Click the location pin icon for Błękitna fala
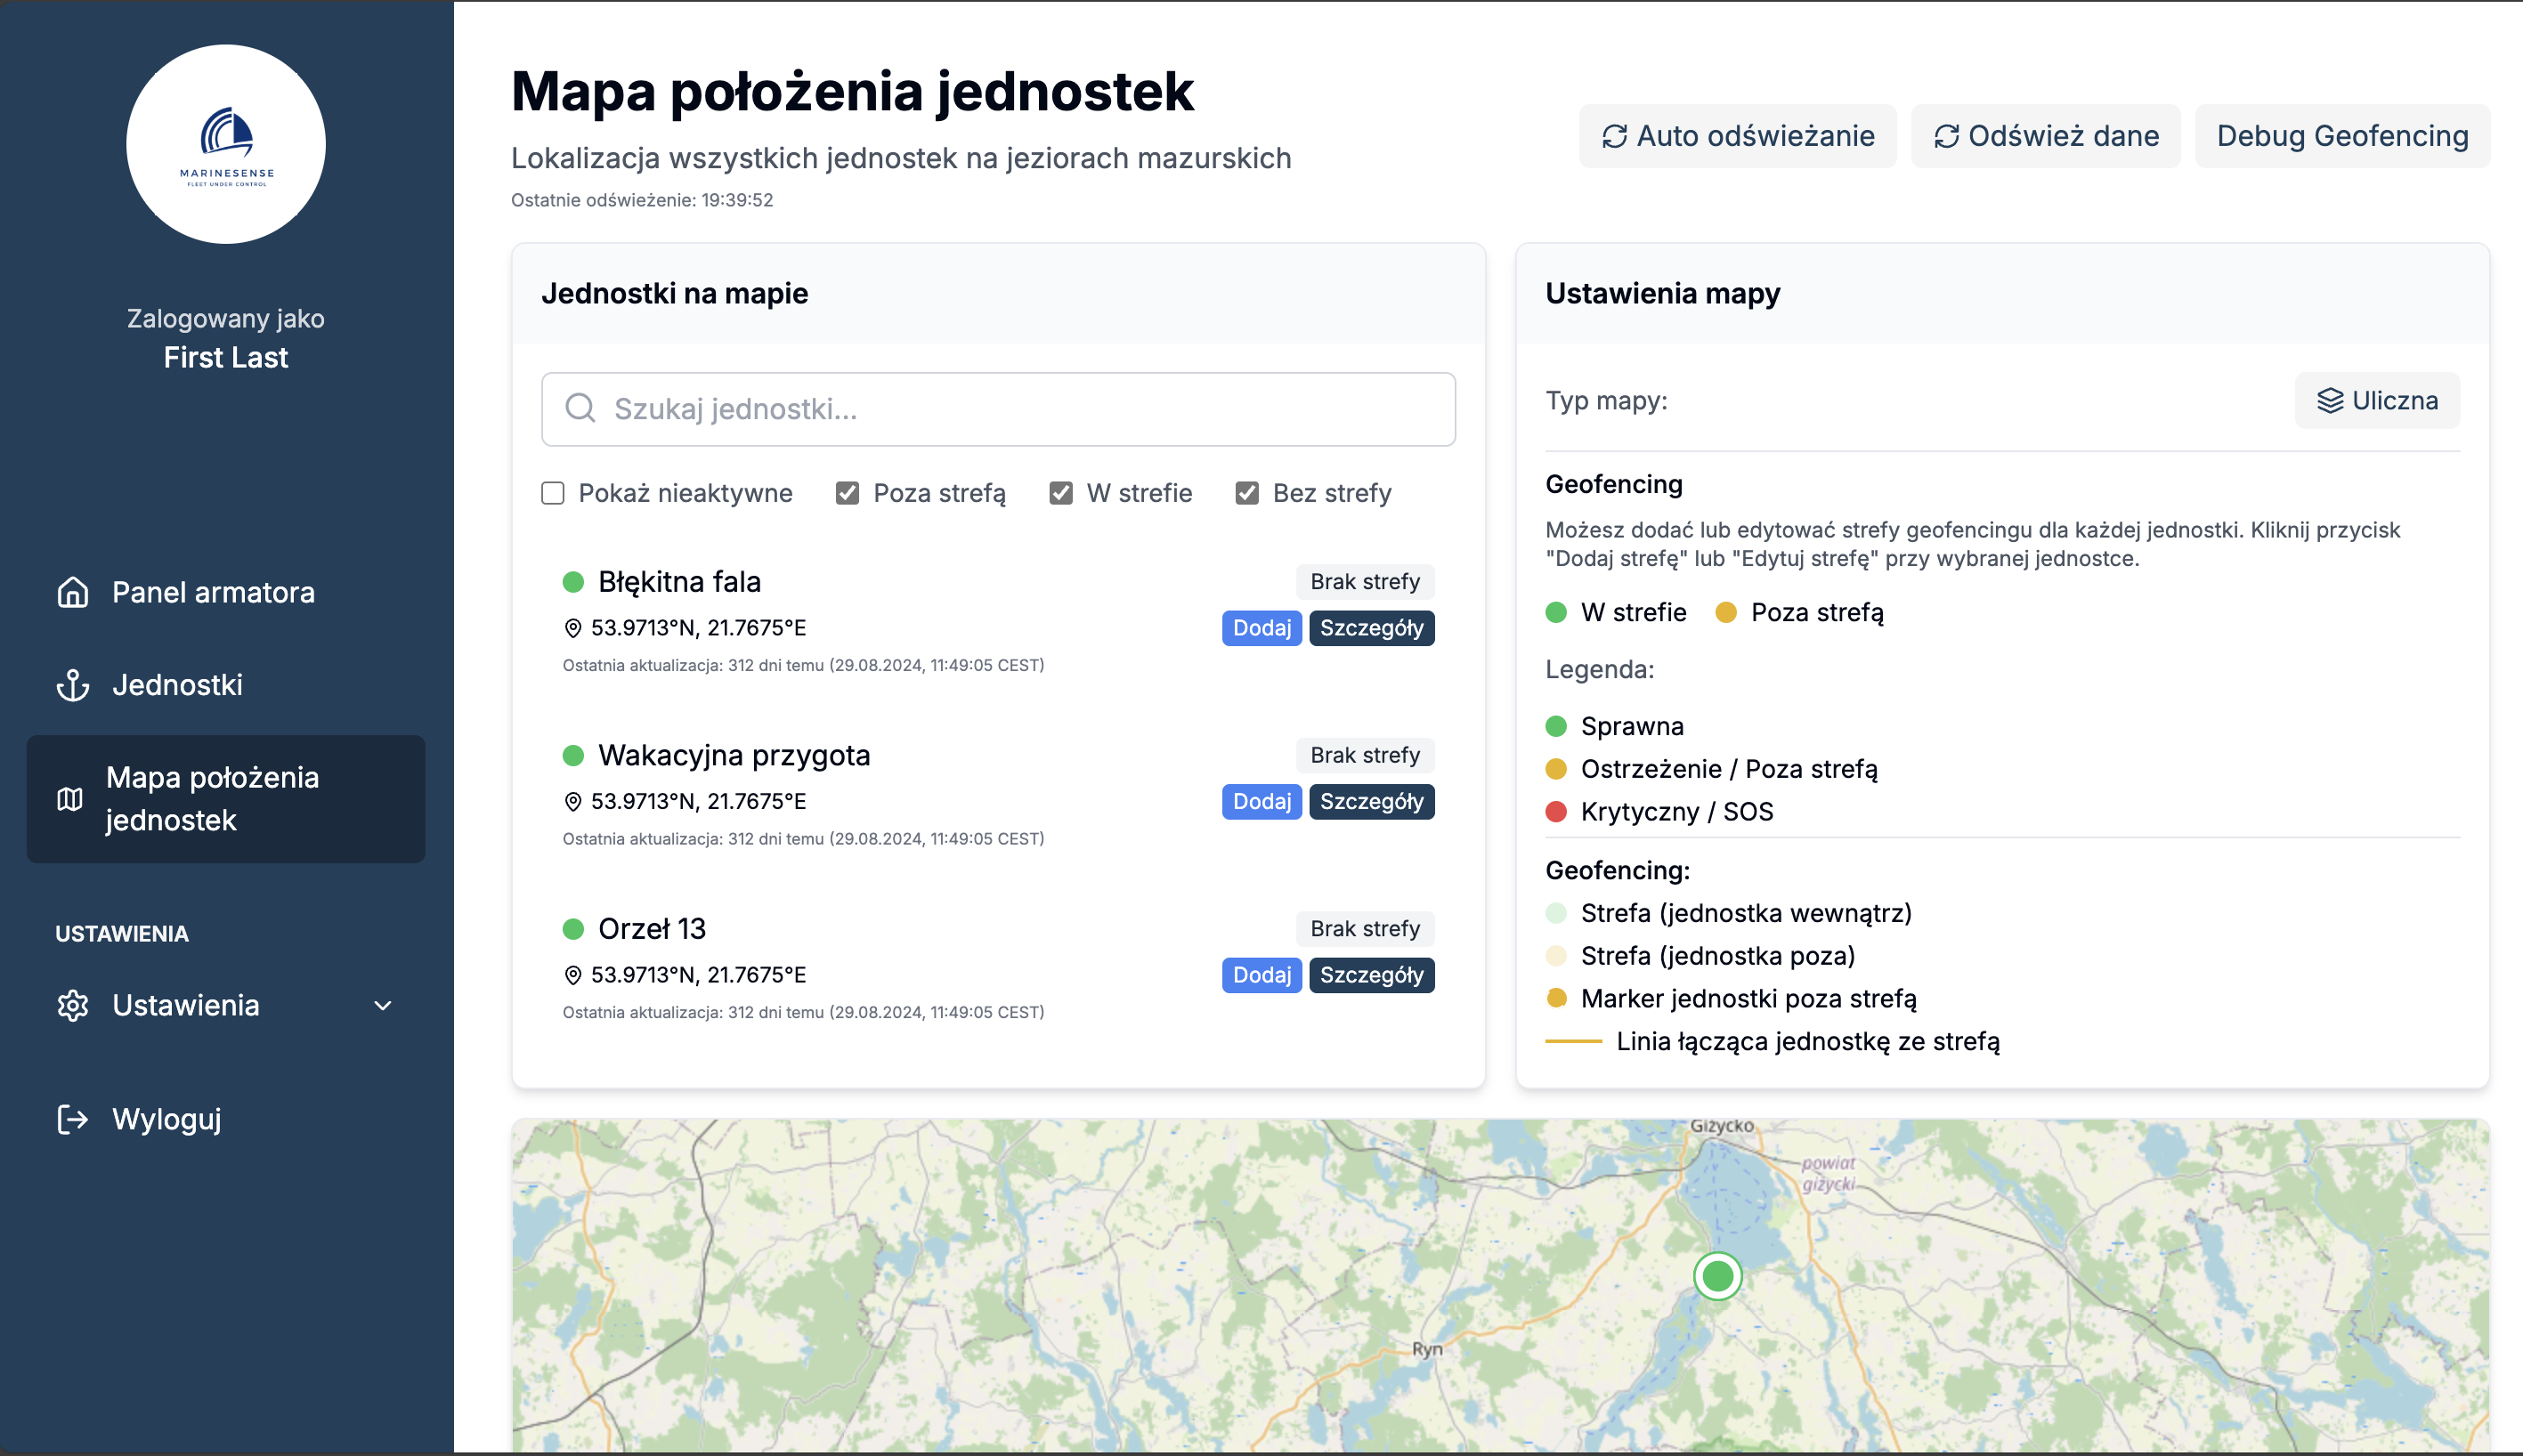The width and height of the screenshot is (2523, 1456). [573, 628]
